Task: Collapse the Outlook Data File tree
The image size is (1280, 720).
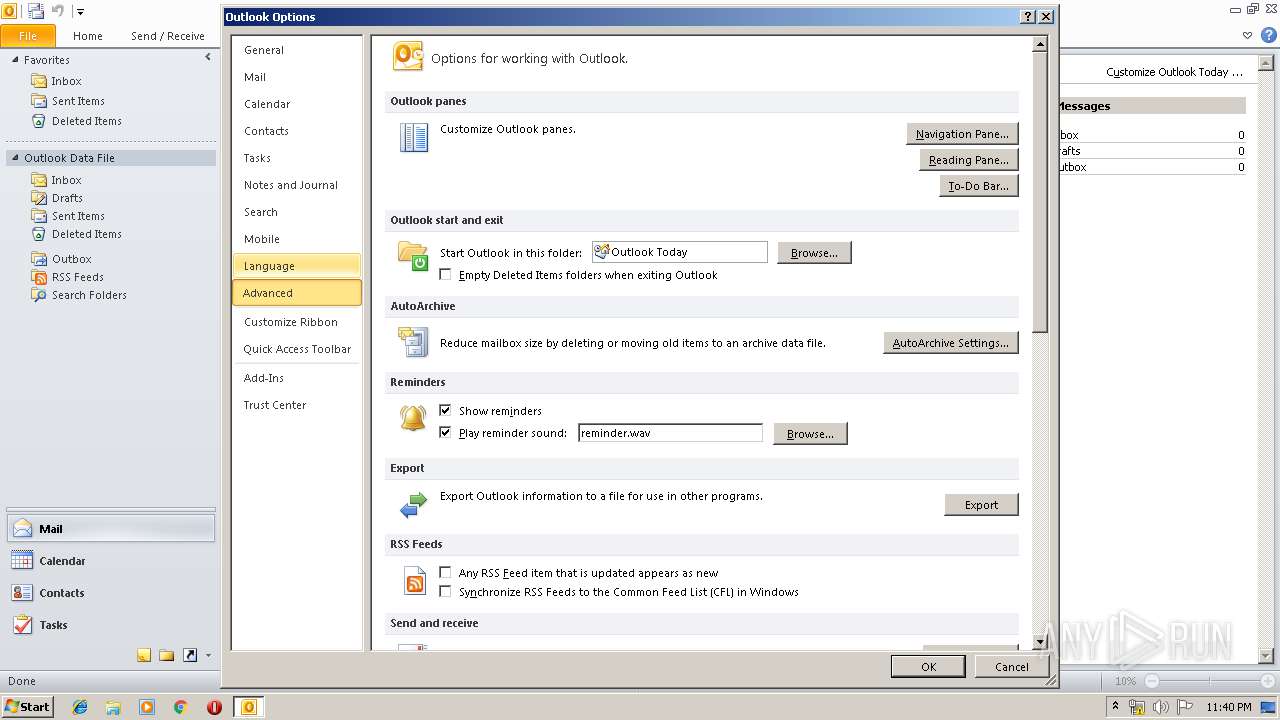Action: pyautogui.click(x=15, y=158)
